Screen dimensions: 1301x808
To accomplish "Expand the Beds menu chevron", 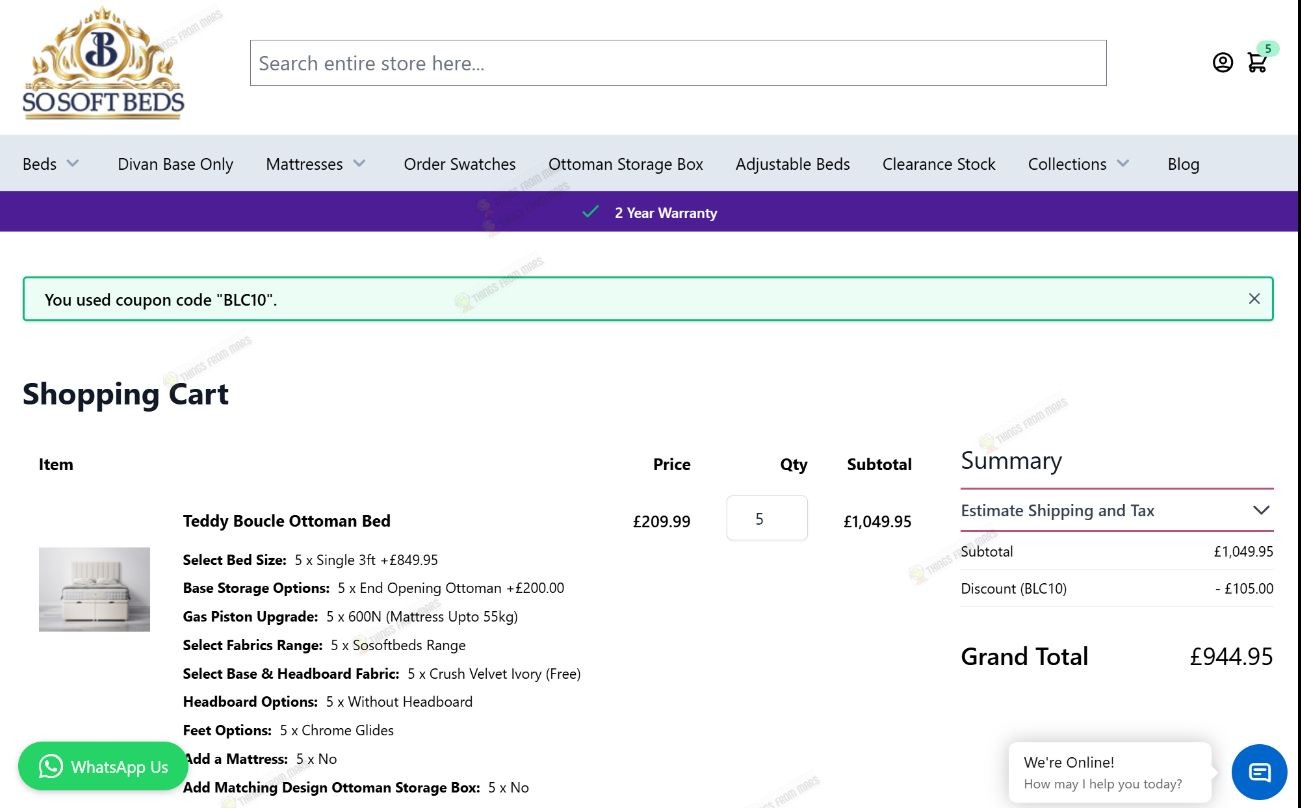I will click(72, 163).
